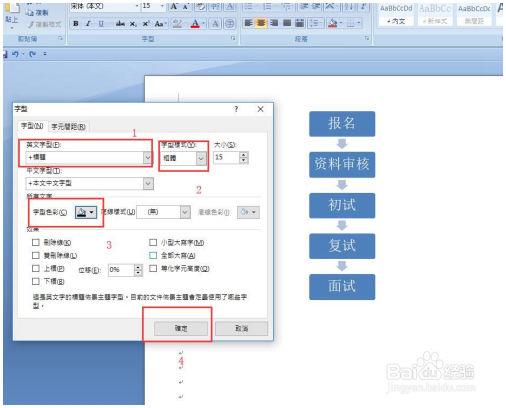Click the red font color A icon
The width and height of the screenshot is (506, 408).
click(x=196, y=24)
